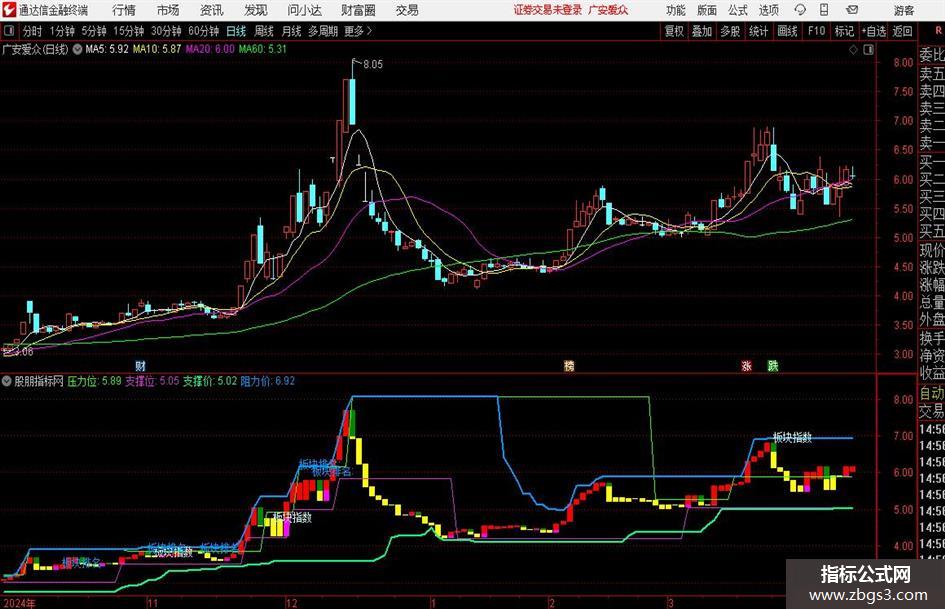
Task: Toggle the left panel layout icon
Action: coord(8,31)
